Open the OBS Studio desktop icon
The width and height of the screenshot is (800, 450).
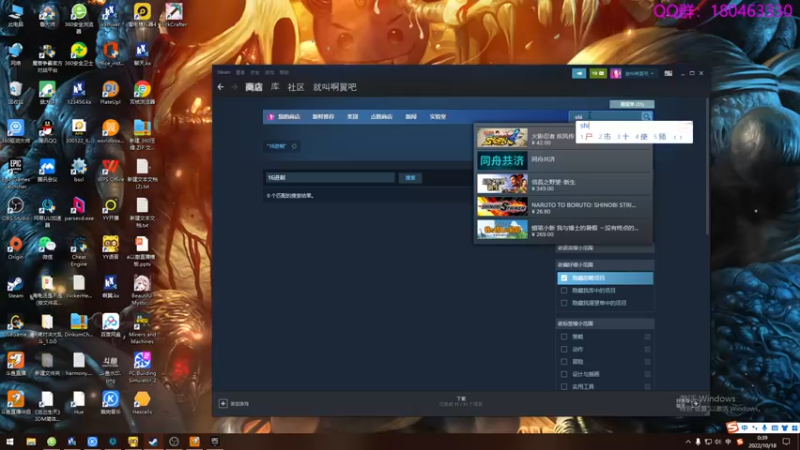tap(15, 209)
